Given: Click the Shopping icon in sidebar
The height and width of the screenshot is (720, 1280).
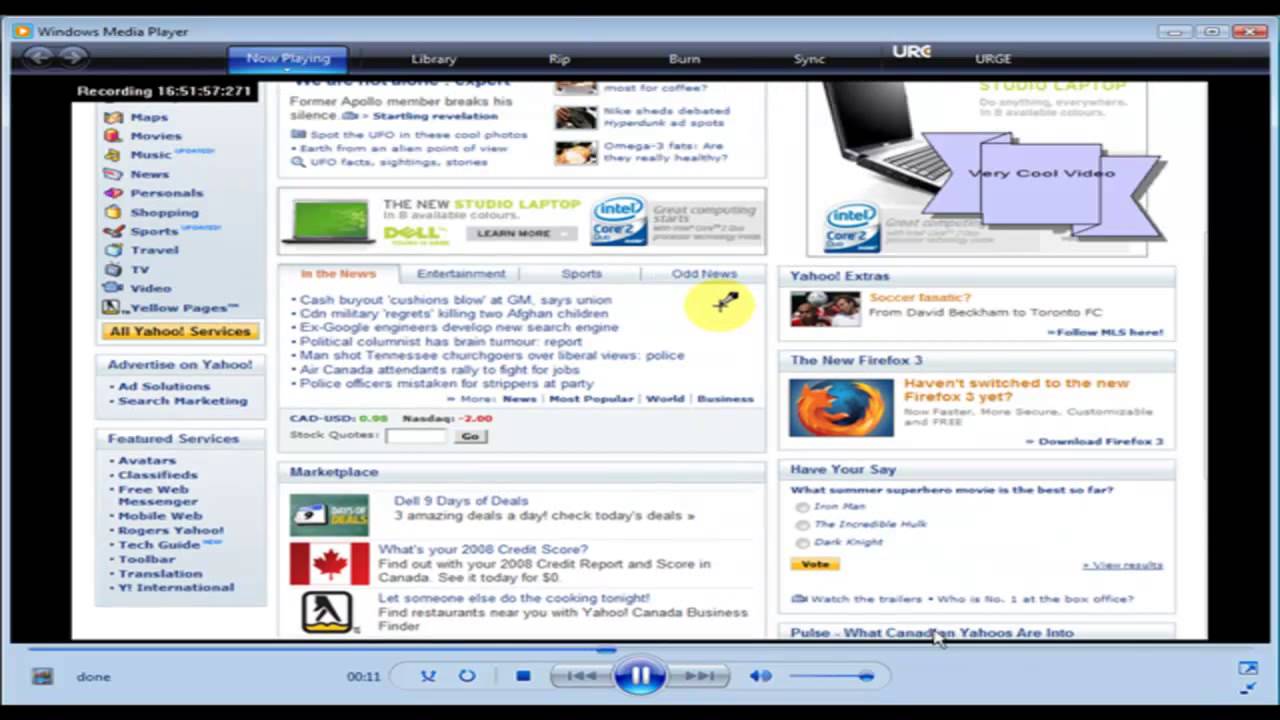Looking at the screenshot, I should [x=113, y=212].
